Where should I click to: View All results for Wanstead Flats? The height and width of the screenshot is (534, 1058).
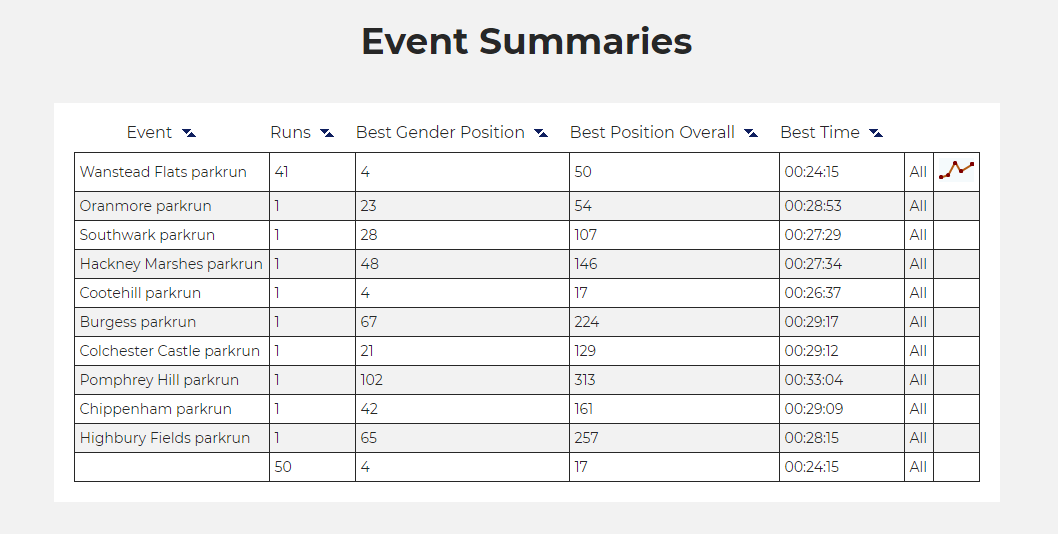click(x=918, y=172)
